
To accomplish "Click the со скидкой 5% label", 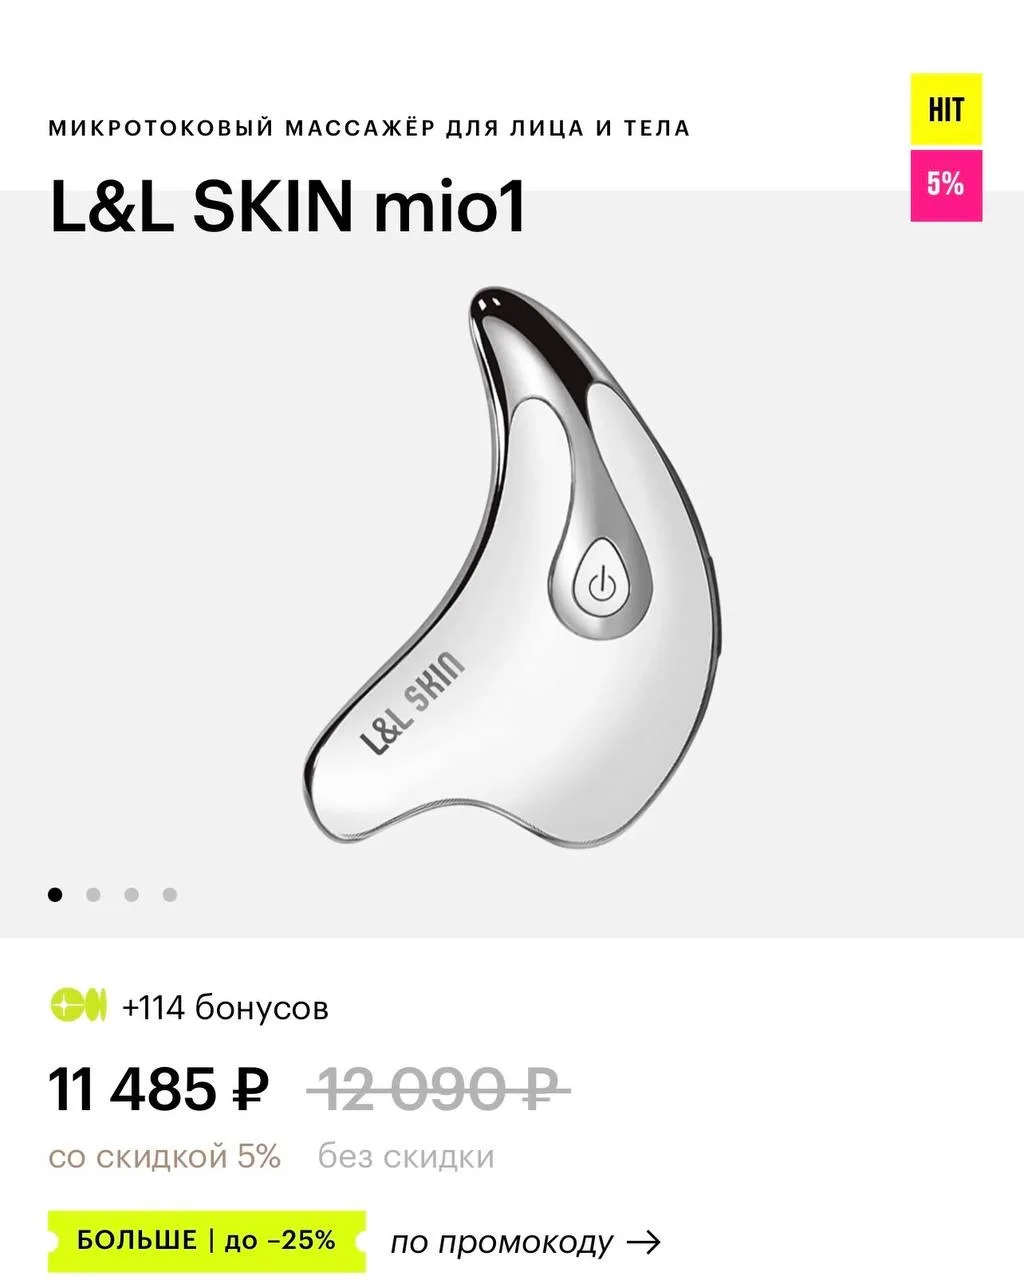I will click(x=165, y=1157).
